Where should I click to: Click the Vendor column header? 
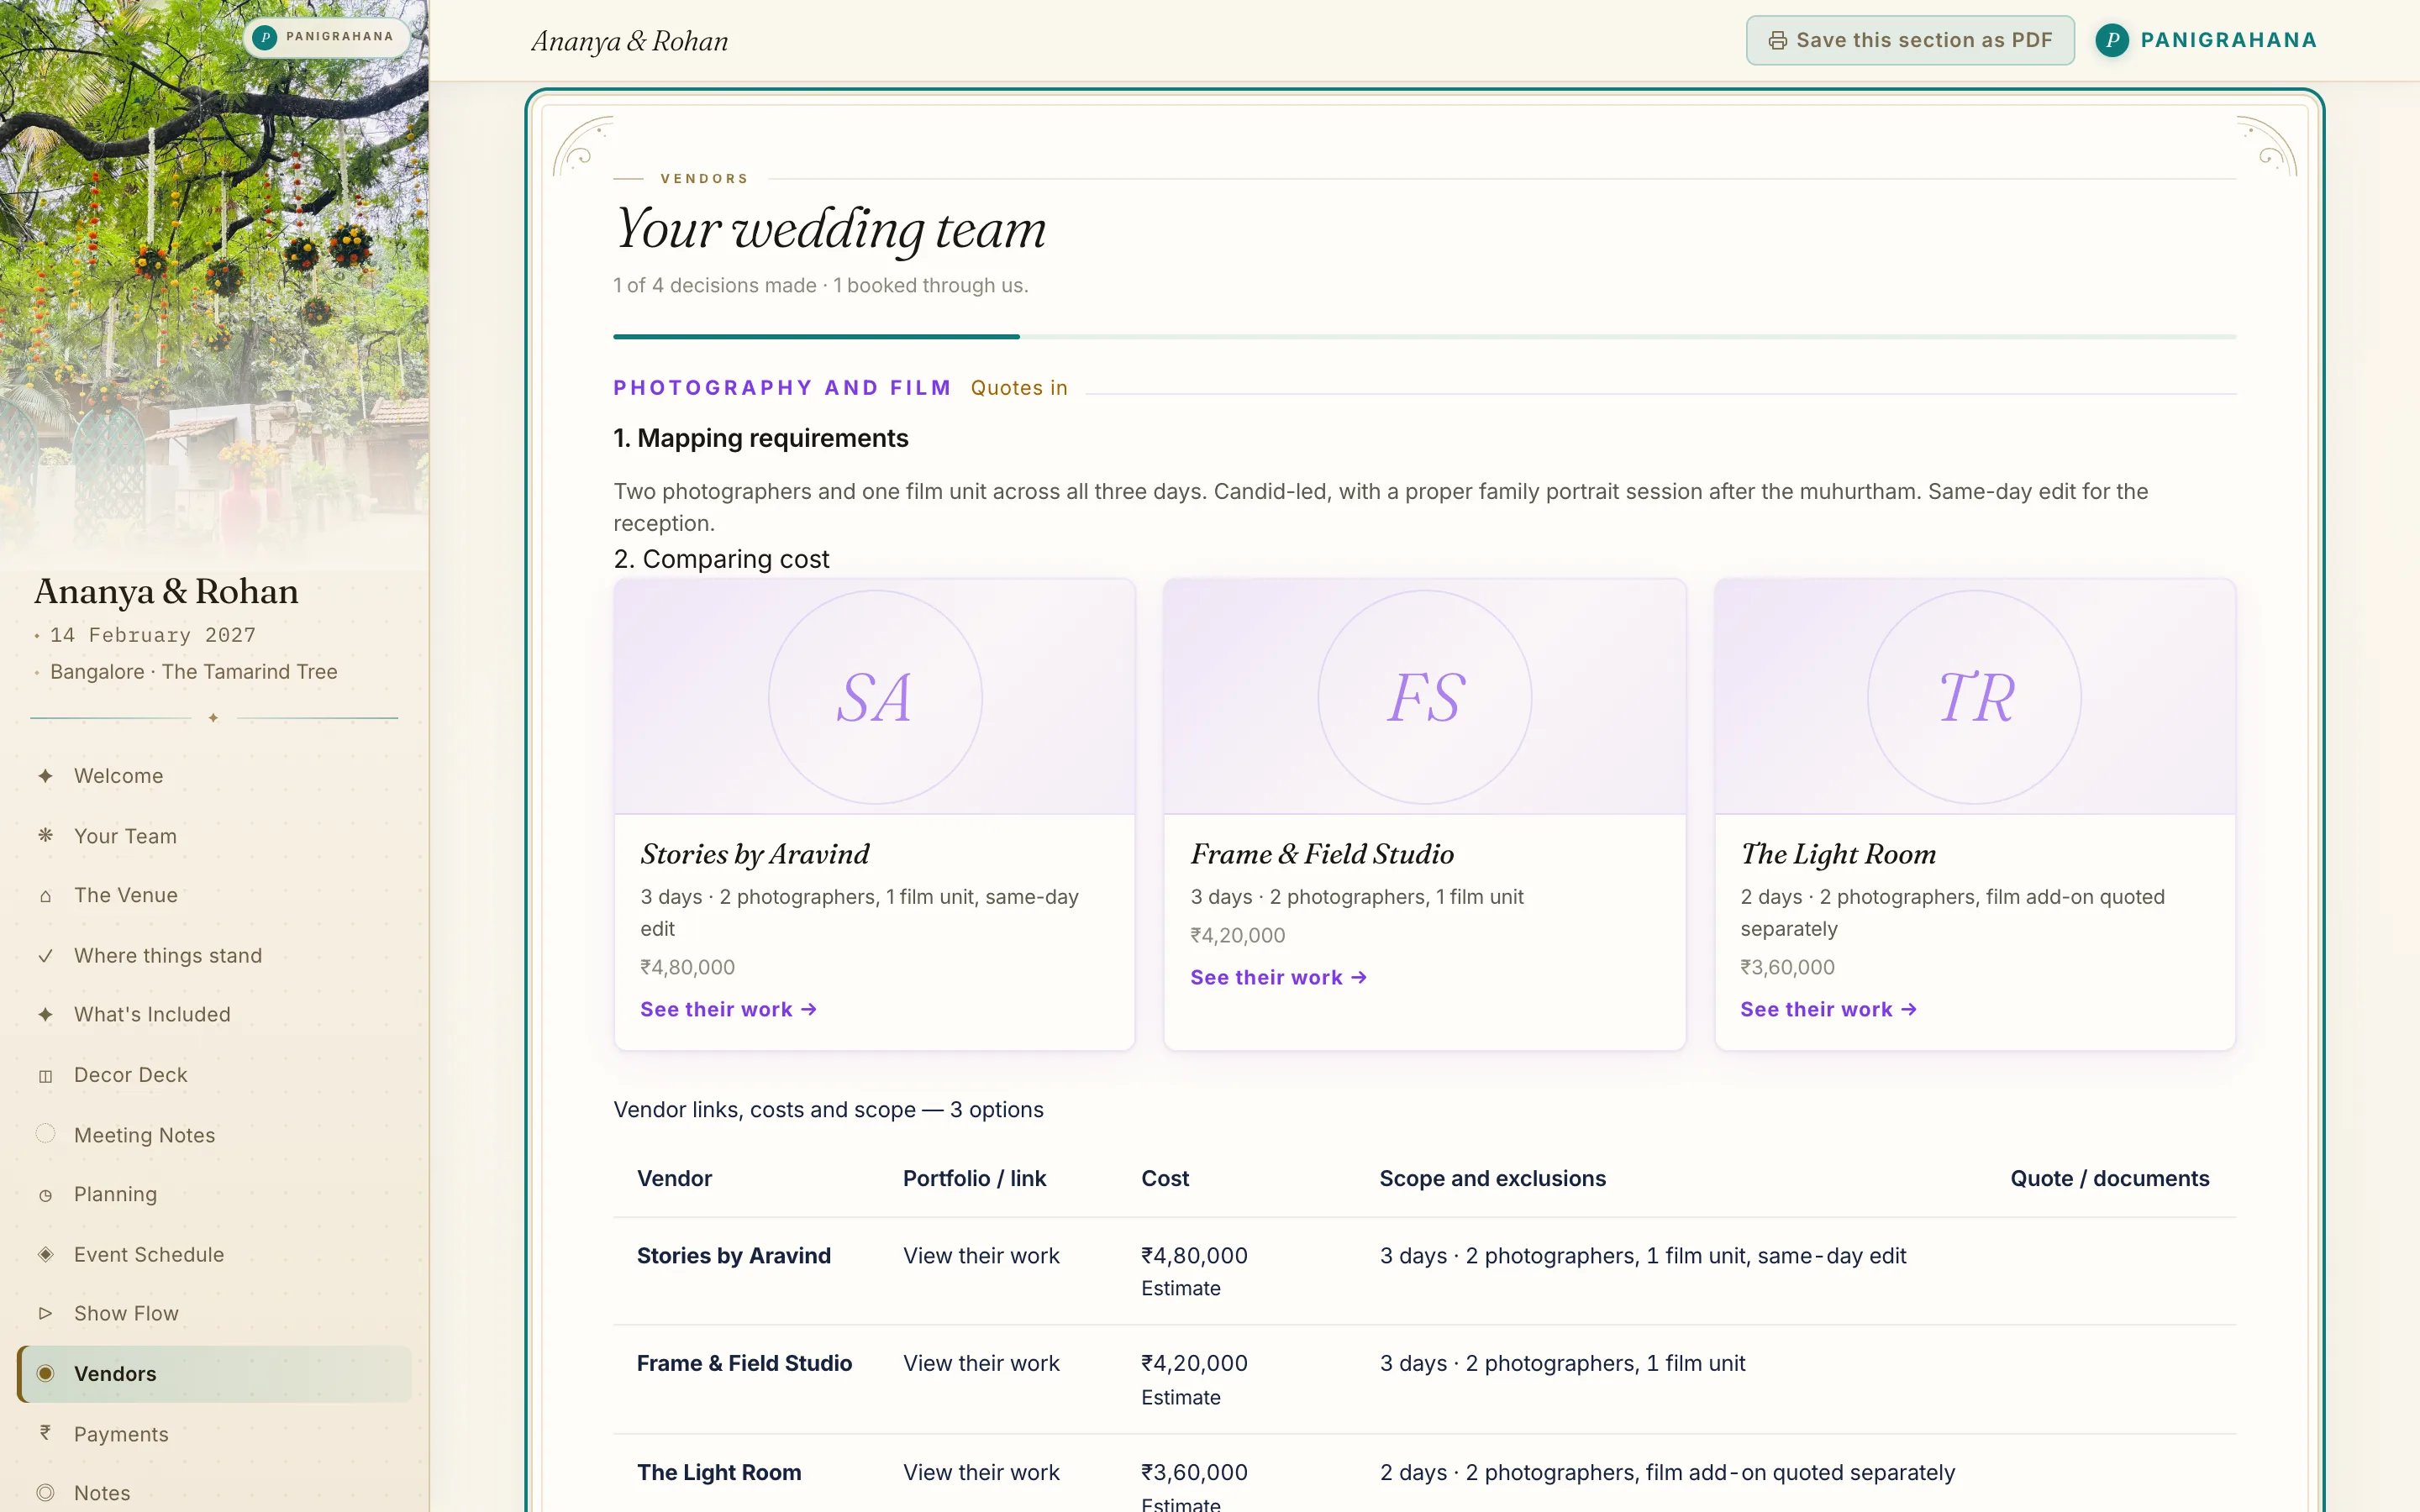674,1179
